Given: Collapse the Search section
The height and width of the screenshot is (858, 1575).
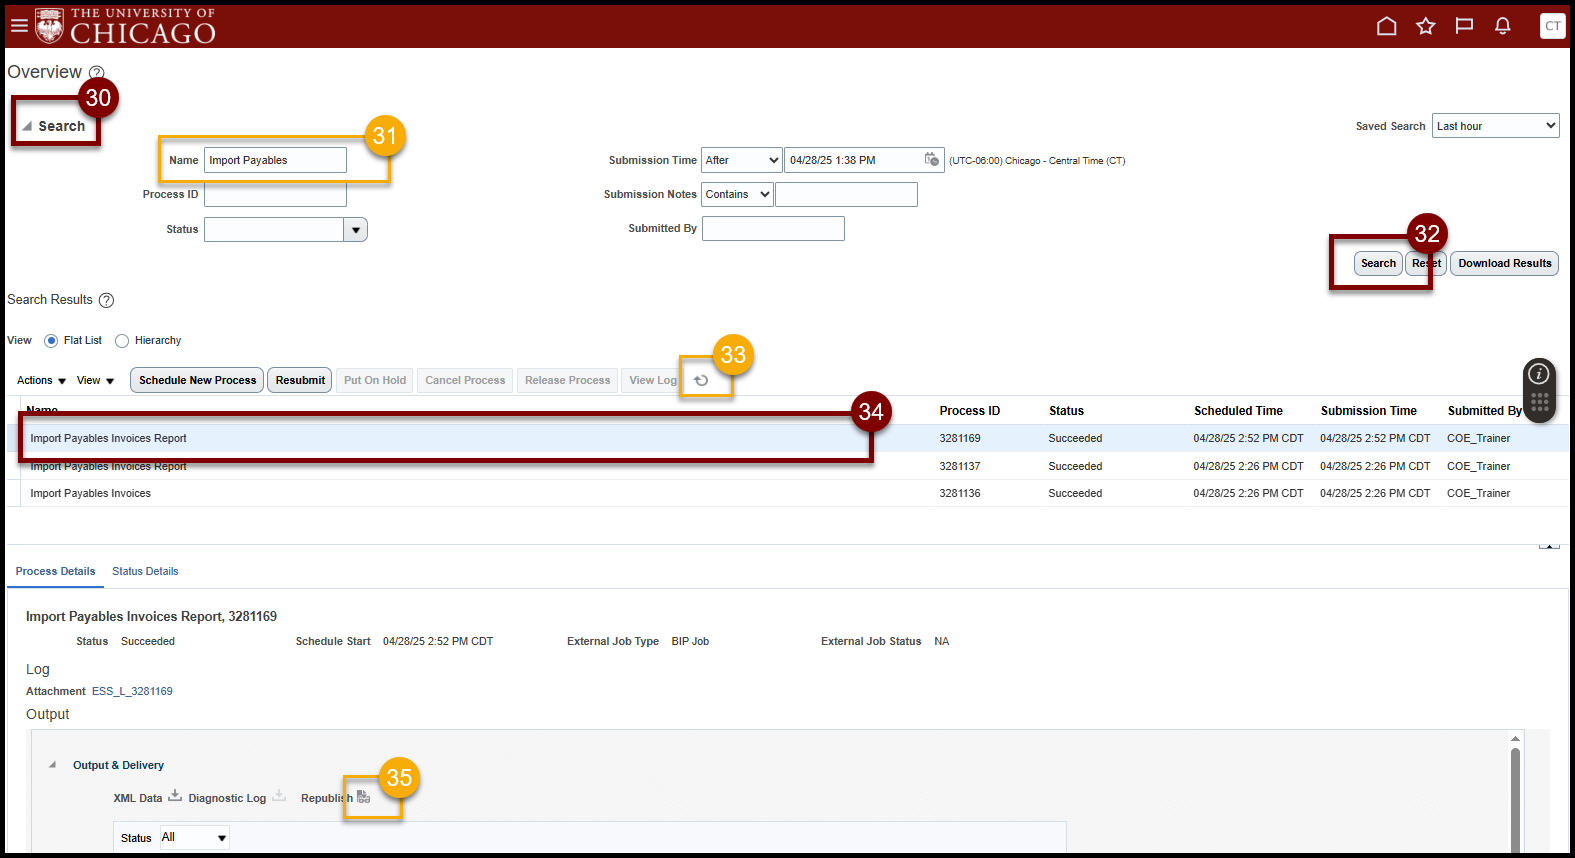Looking at the screenshot, I should (27, 127).
